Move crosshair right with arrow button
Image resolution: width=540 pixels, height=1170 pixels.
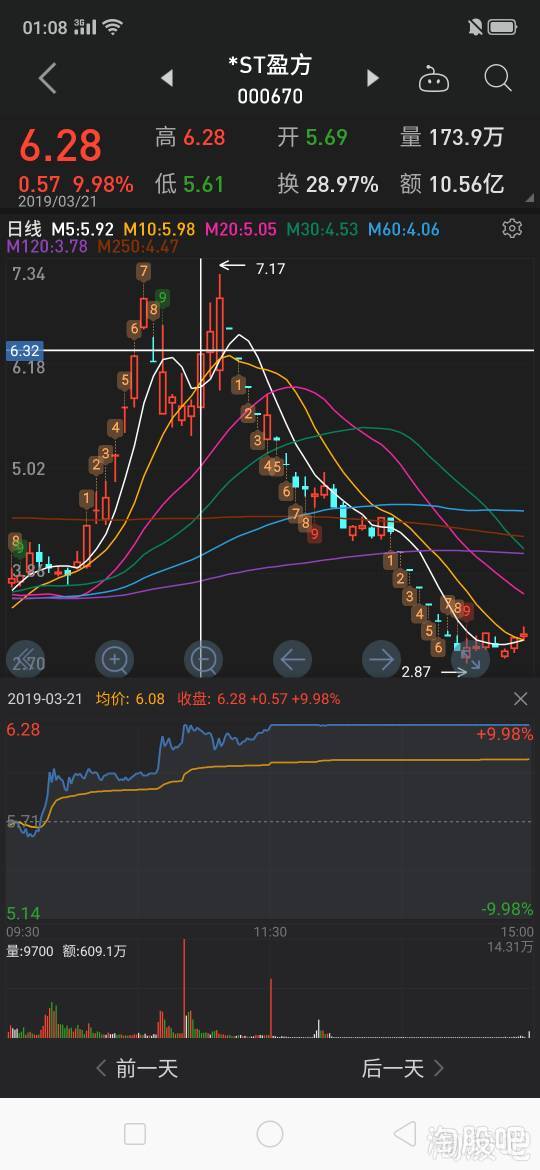click(x=381, y=660)
